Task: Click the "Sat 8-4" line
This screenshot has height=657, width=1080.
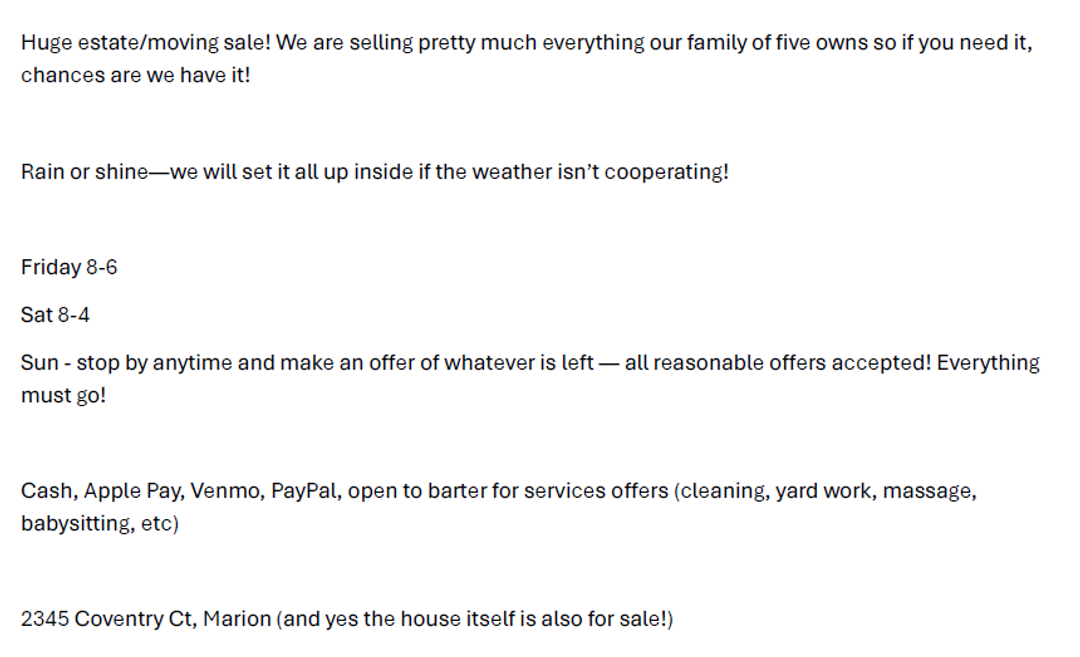Action: [55, 315]
